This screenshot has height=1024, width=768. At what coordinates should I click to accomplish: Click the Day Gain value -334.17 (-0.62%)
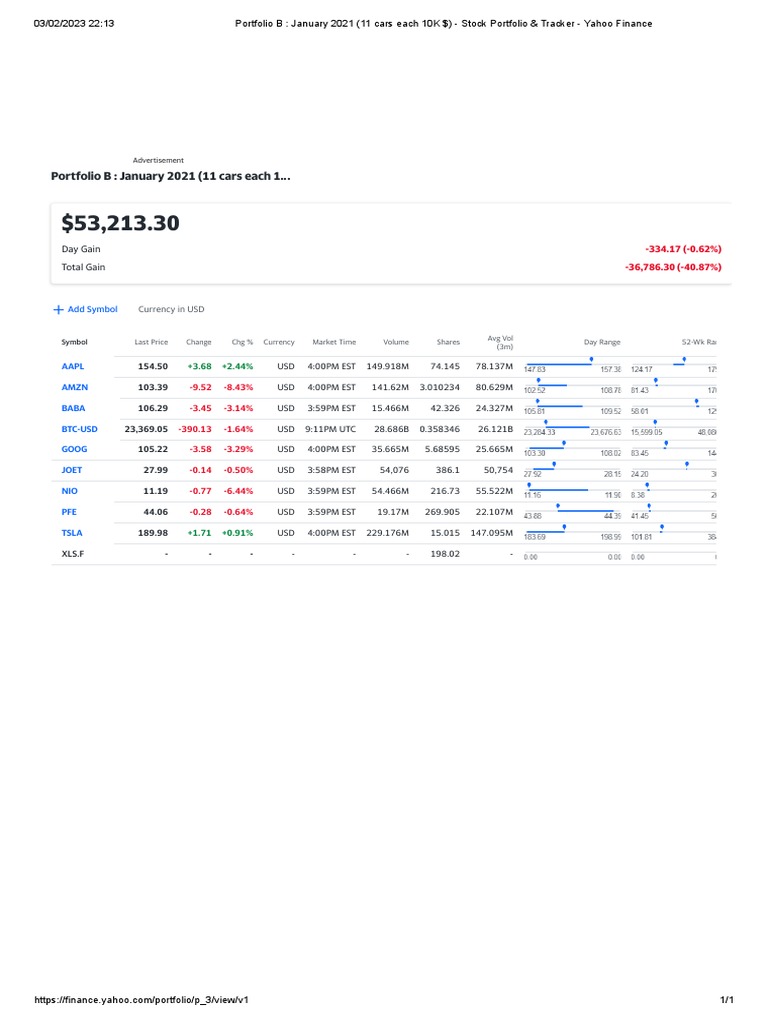click(683, 249)
